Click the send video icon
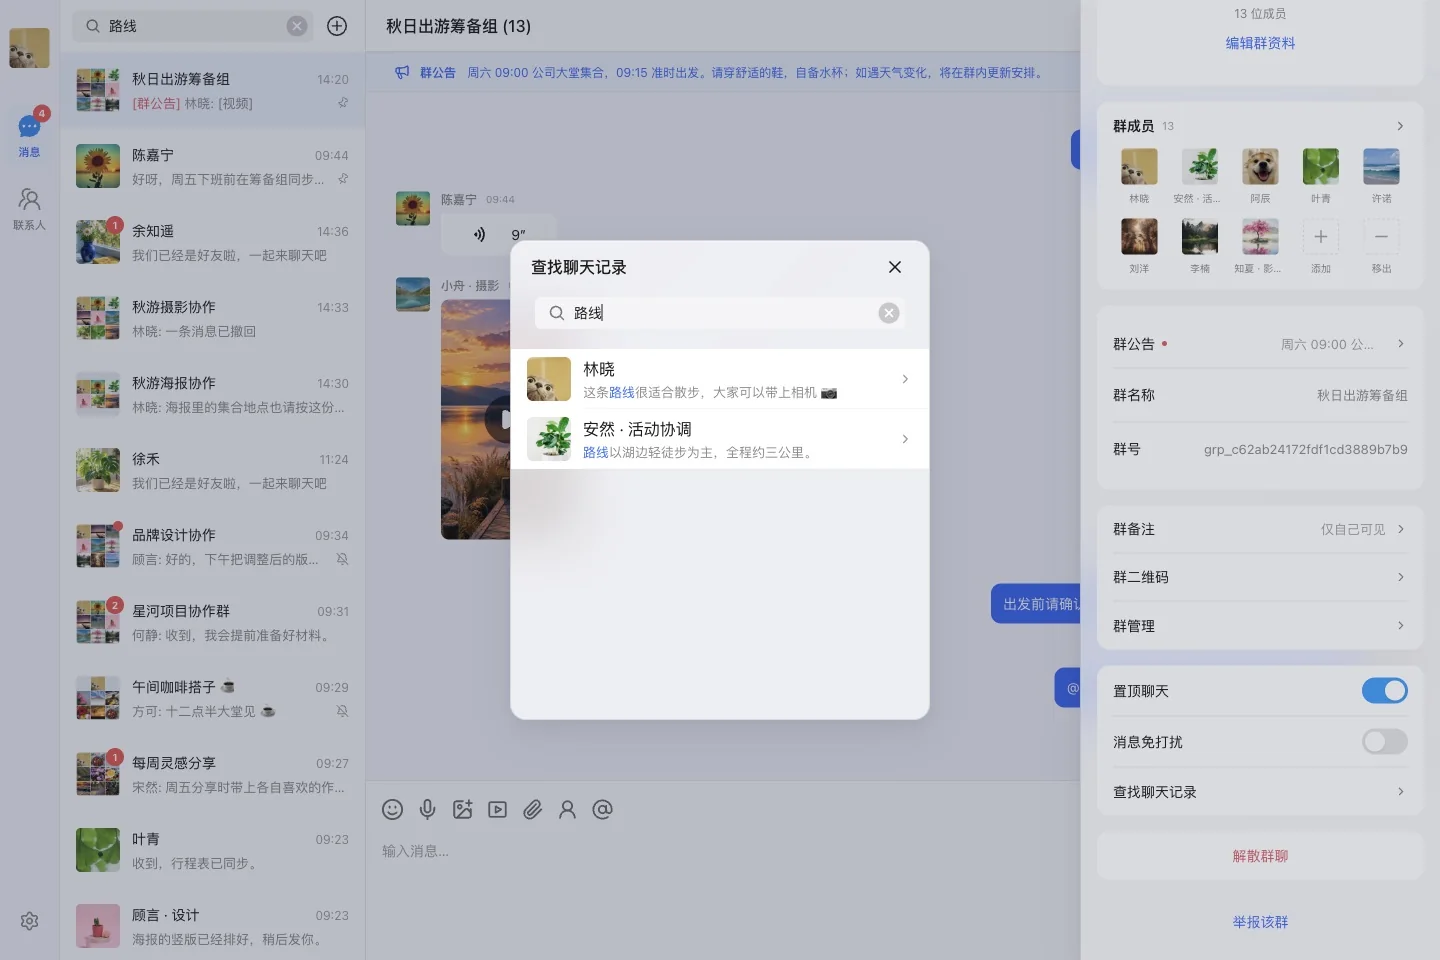The height and width of the screenshot is (960, 1440). pos(497,809)
